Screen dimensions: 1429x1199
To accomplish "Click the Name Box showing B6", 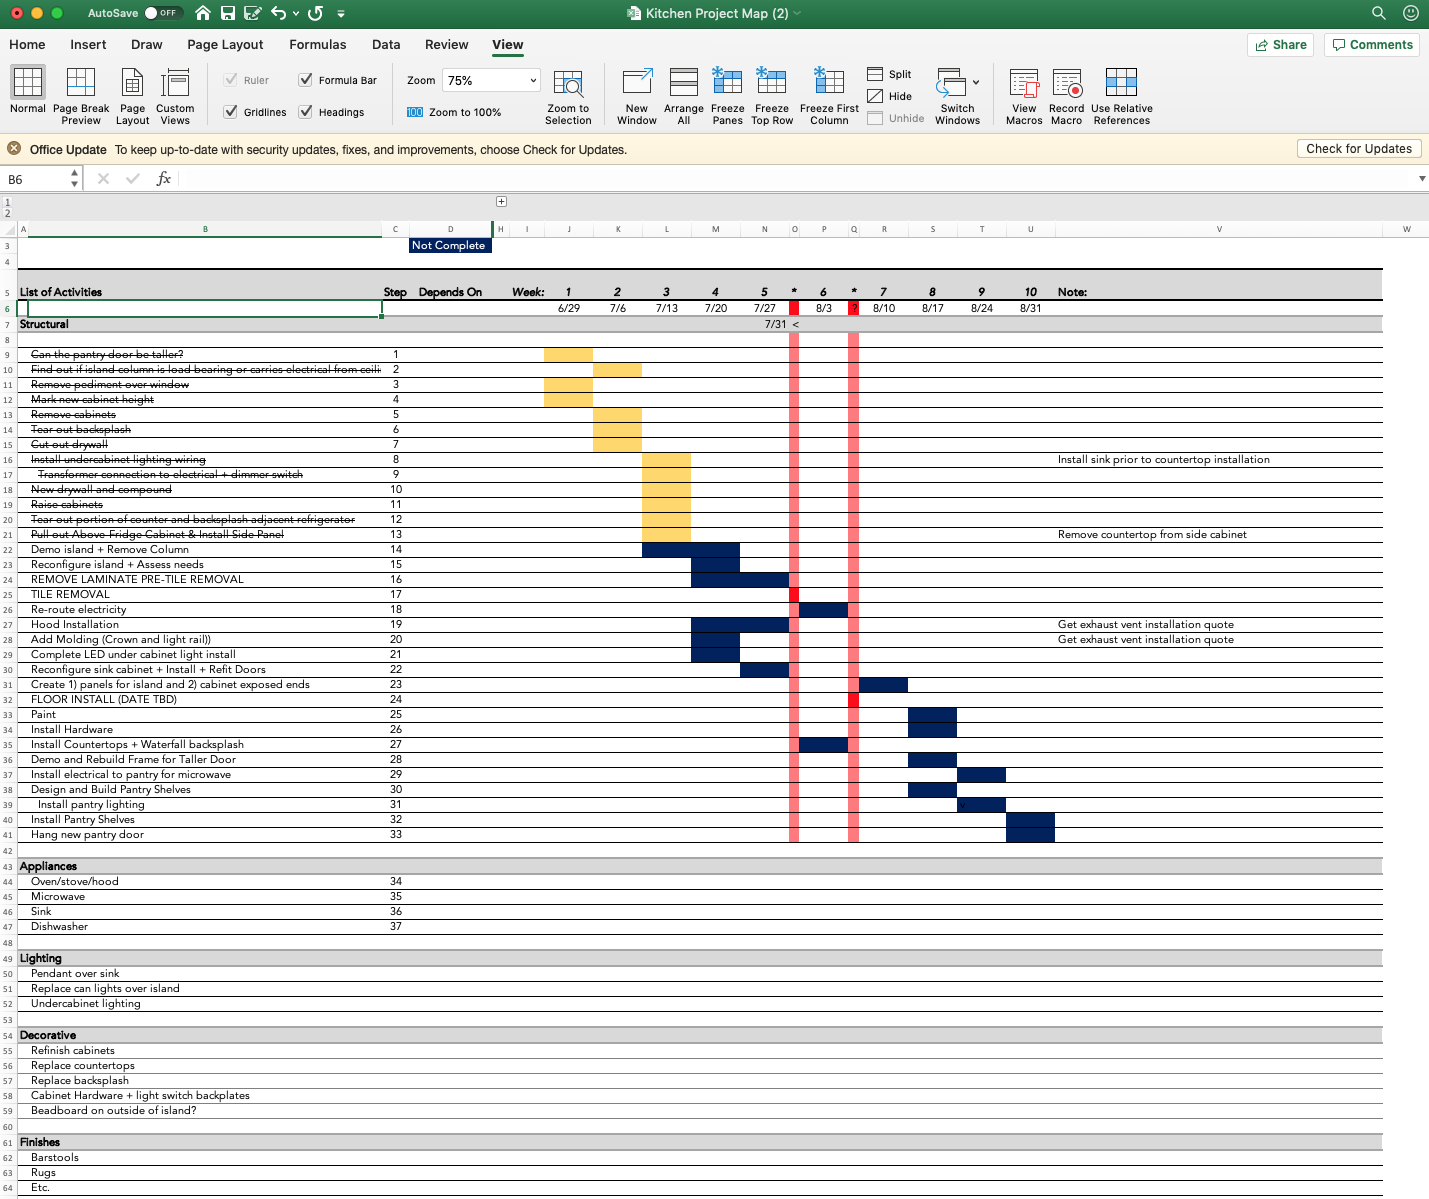I will click(x=35, y=180).
